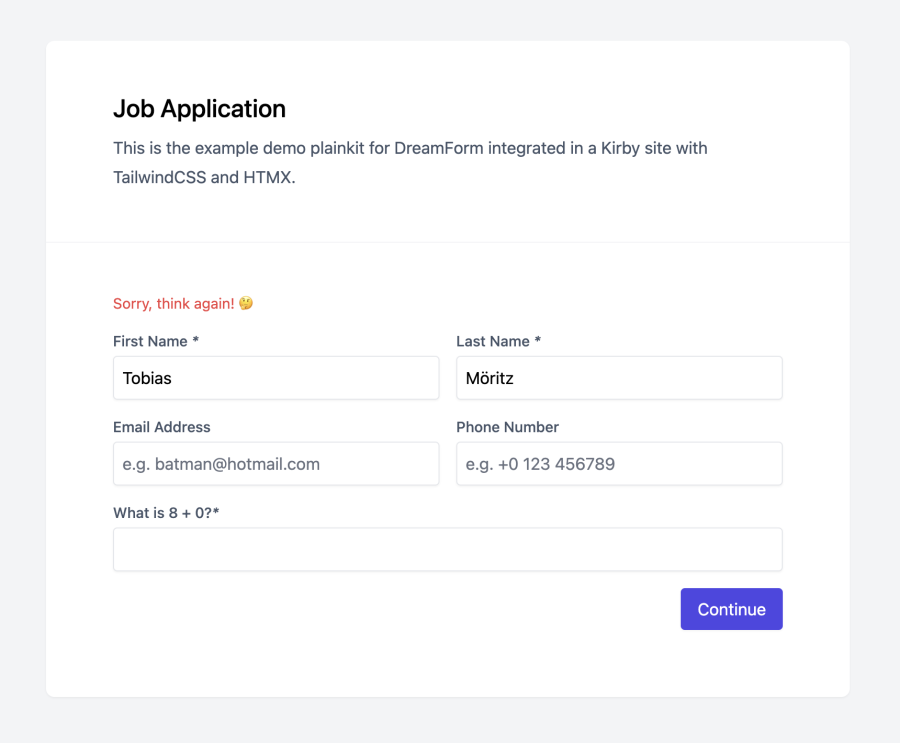900x743 pixels.
Task: Click the Email Address label
Action: 162,427
